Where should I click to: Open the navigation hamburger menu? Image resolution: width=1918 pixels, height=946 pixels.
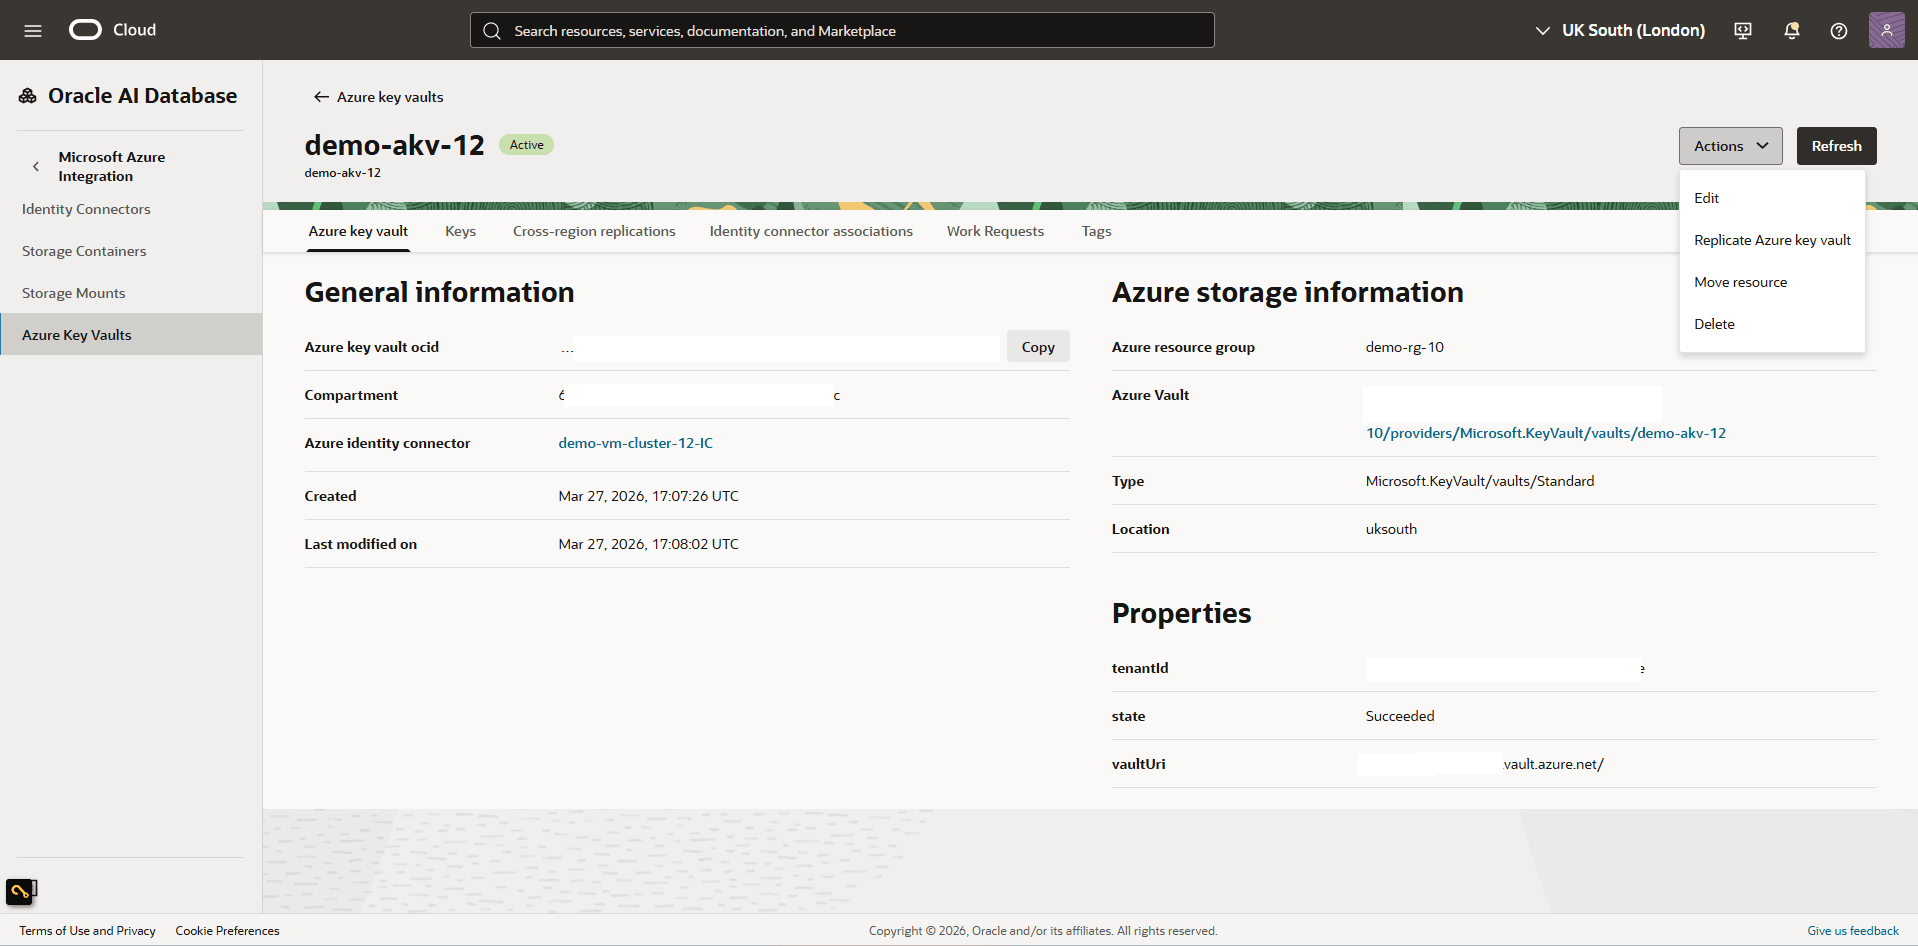[x=33, y=30]
